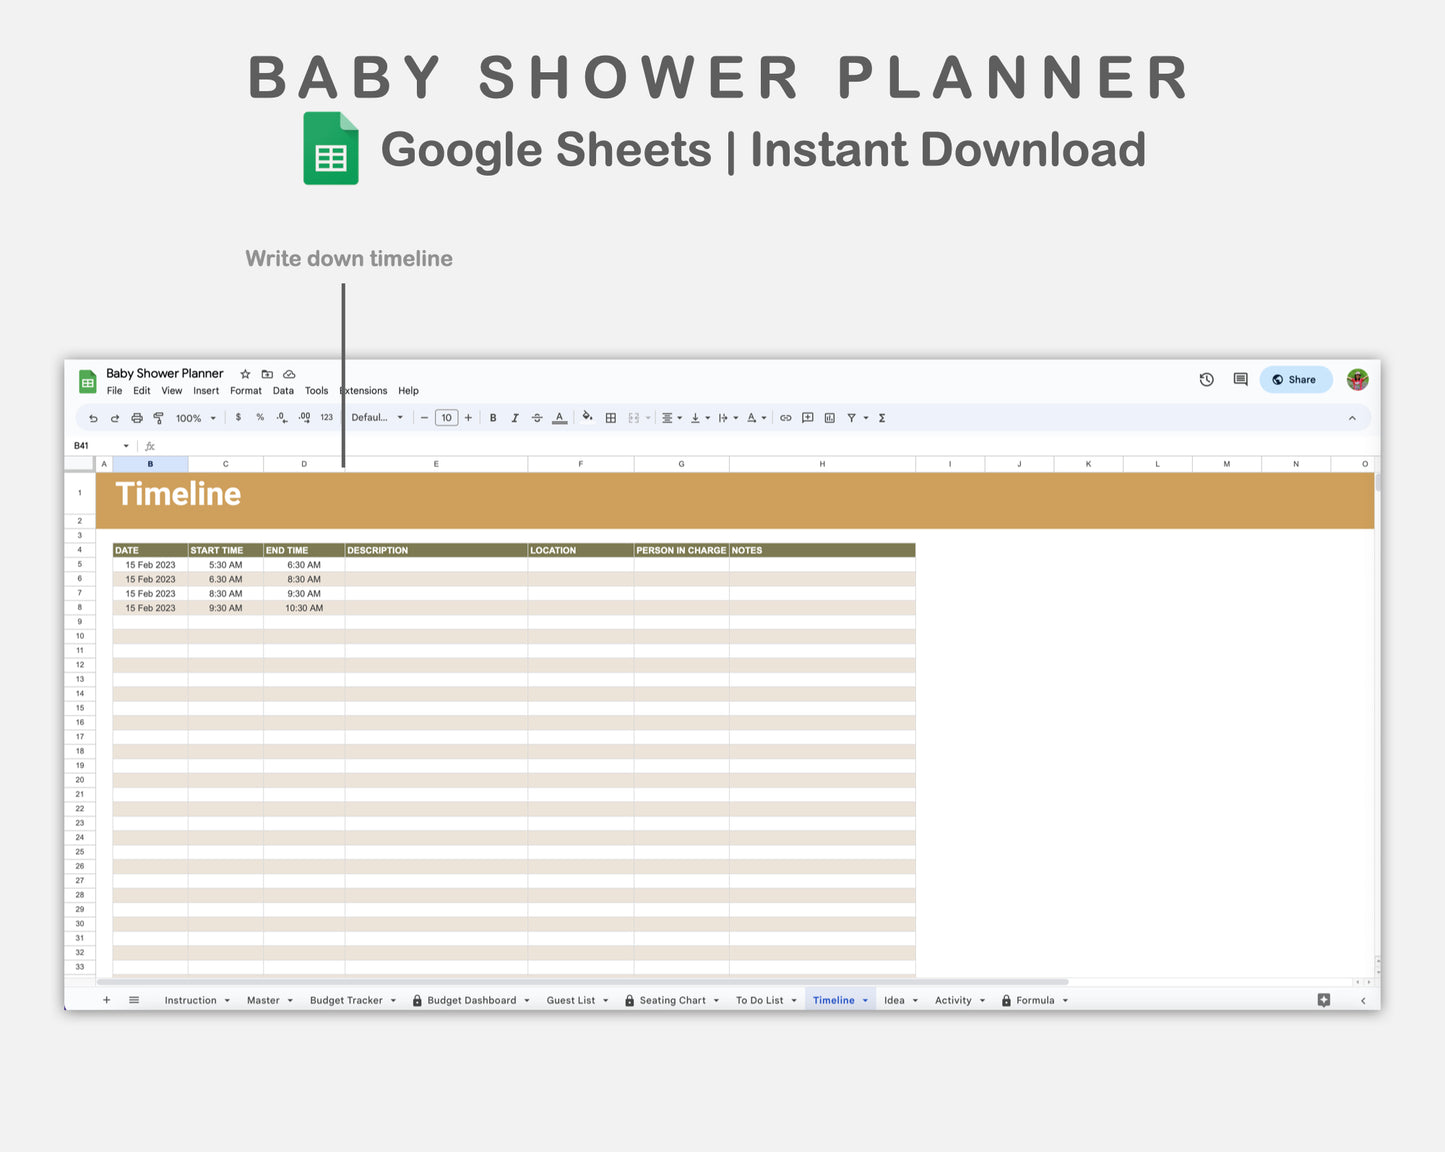Click the Paint format icon
Viewport: 1445px width, 1152px height.
[x=157, y=417]
